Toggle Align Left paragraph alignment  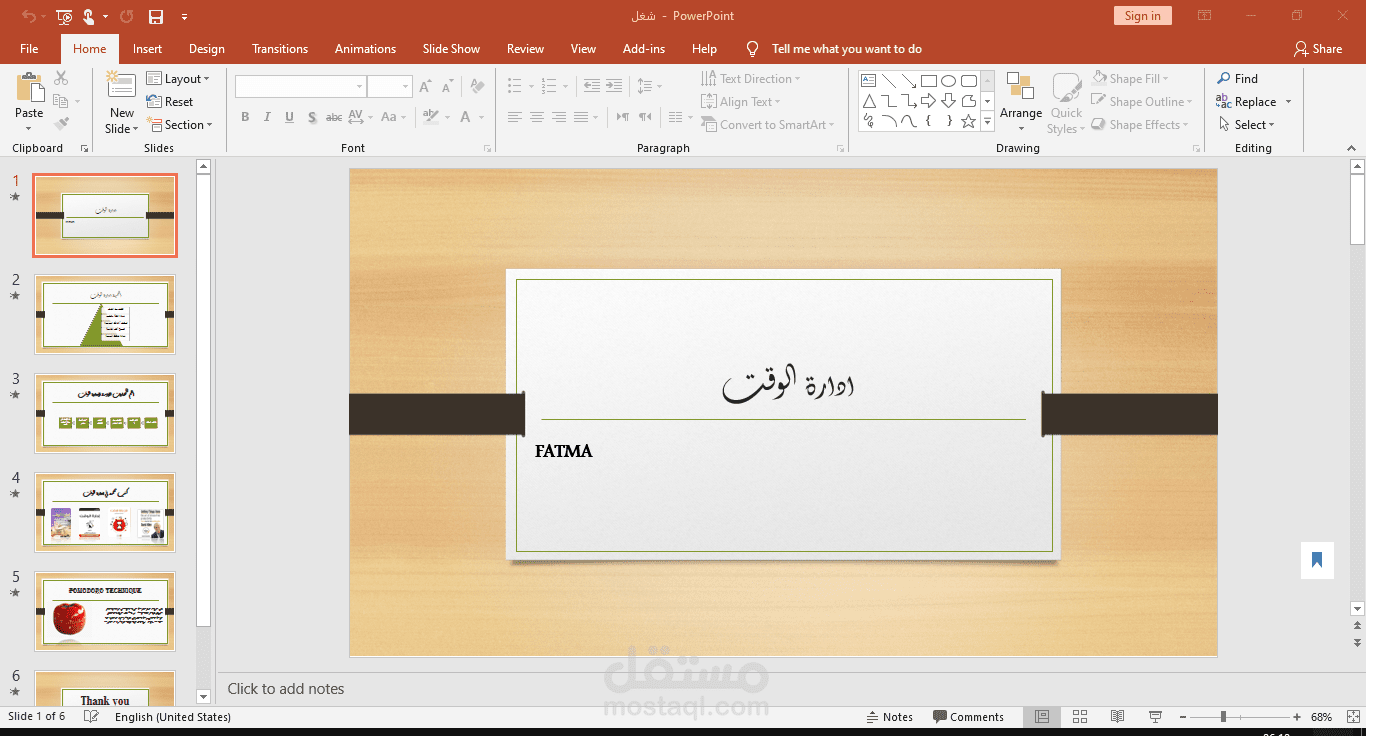pyautogui.click(x=515, y=117)
